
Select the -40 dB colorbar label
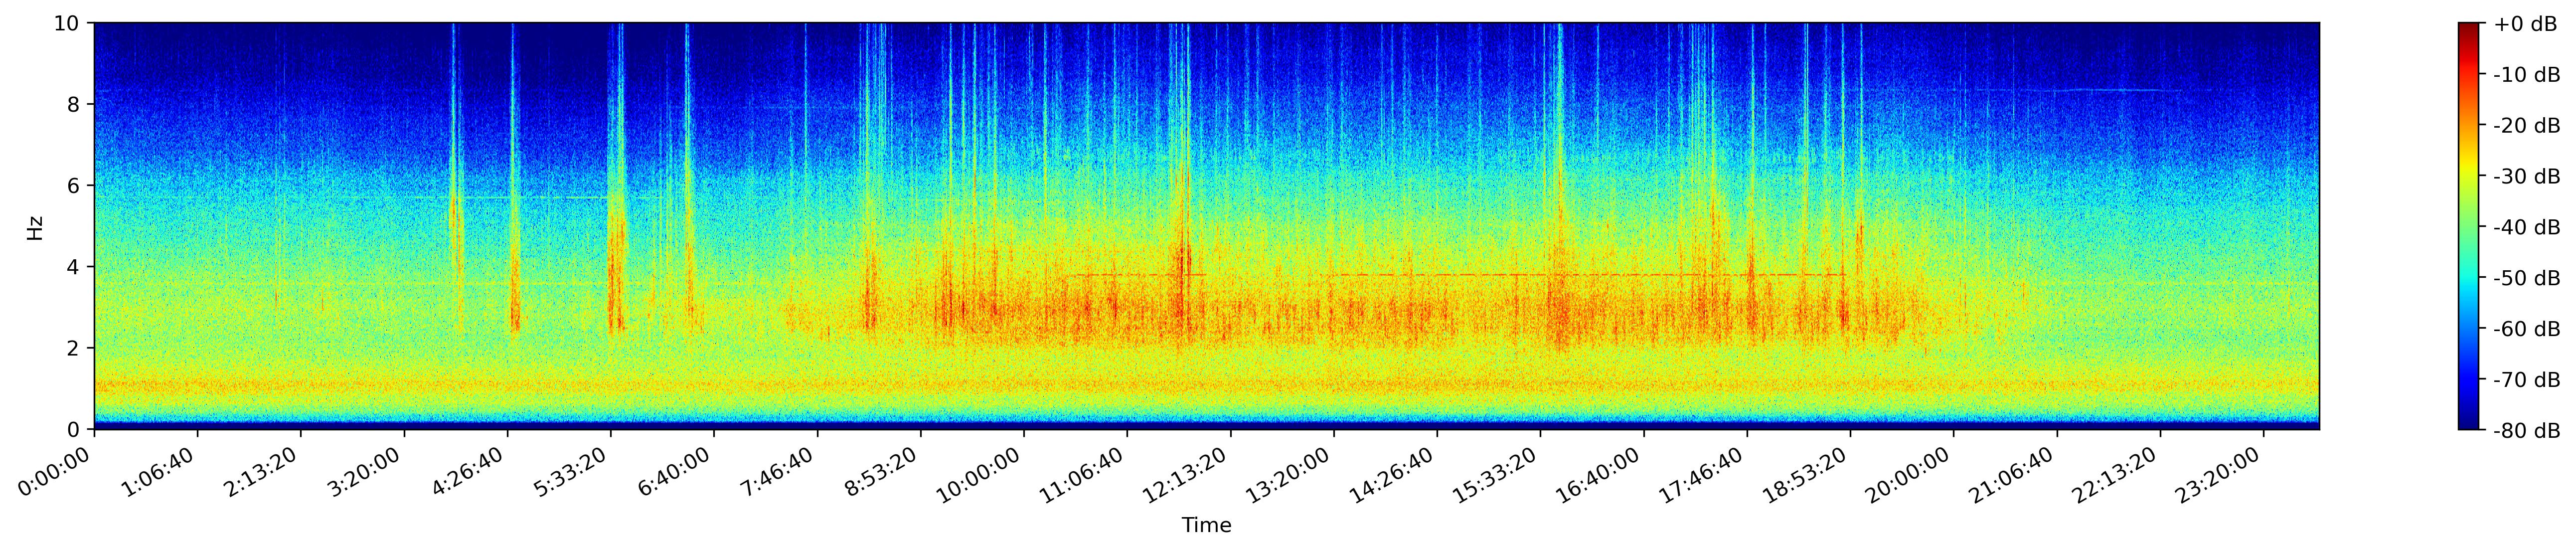2527,227
